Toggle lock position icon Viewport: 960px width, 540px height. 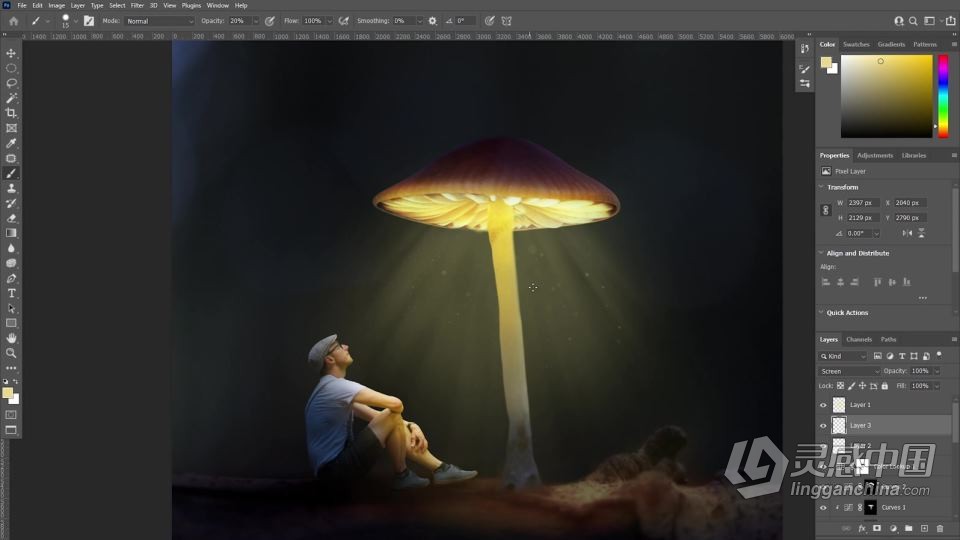(x=862, y=386)
